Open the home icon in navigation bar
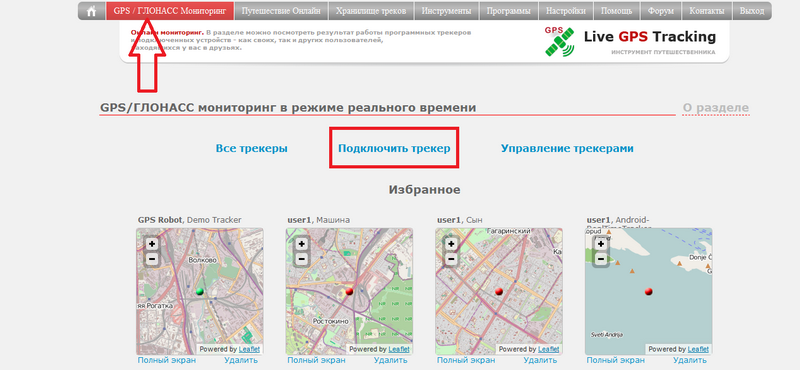This screenshot has height=370, width=800. coord(92,11)
